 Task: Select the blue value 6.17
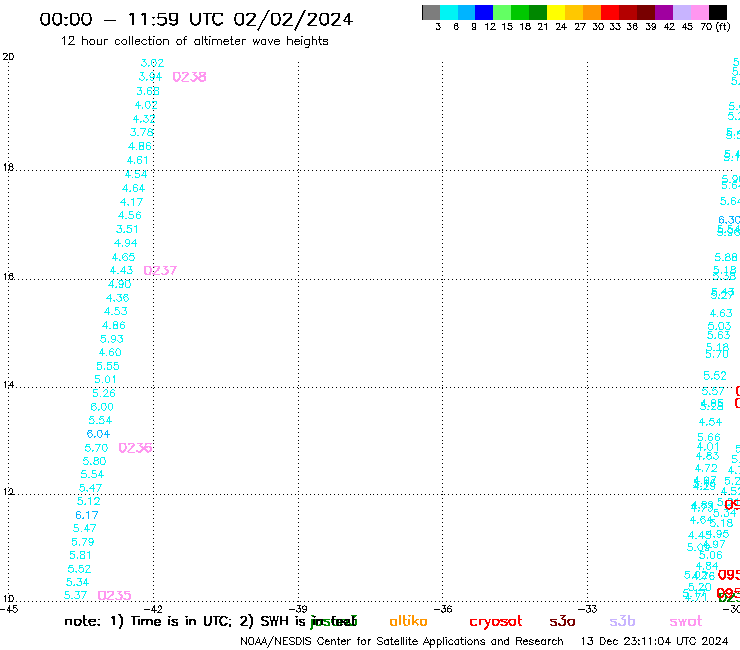(87, 515)
